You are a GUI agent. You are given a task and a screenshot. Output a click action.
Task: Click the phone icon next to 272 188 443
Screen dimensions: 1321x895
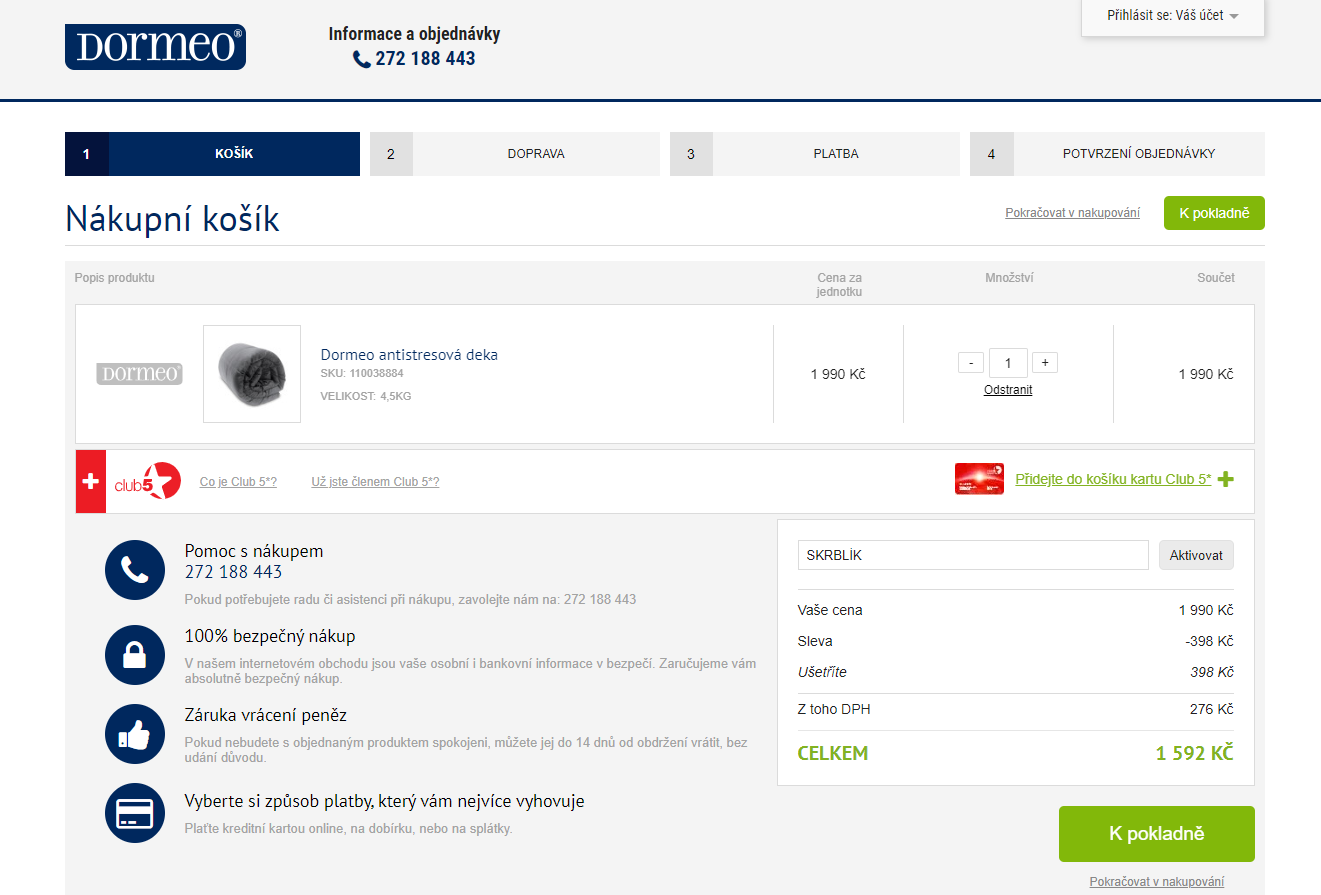362,59
